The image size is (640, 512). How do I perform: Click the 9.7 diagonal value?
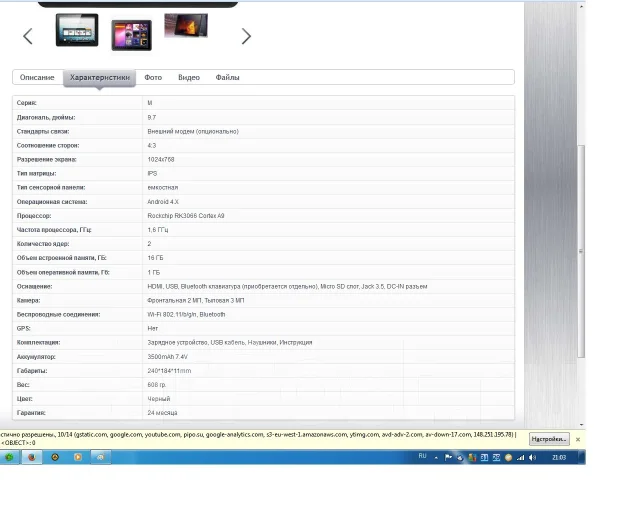pos(151,117)
